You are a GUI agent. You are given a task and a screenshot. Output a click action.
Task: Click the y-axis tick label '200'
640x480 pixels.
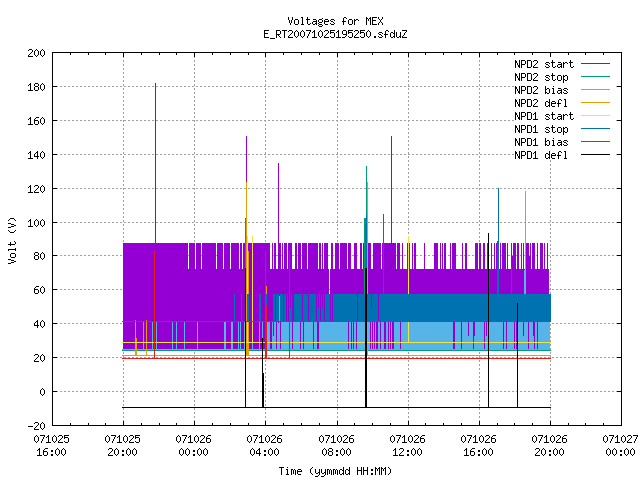(x=36, y=53)
